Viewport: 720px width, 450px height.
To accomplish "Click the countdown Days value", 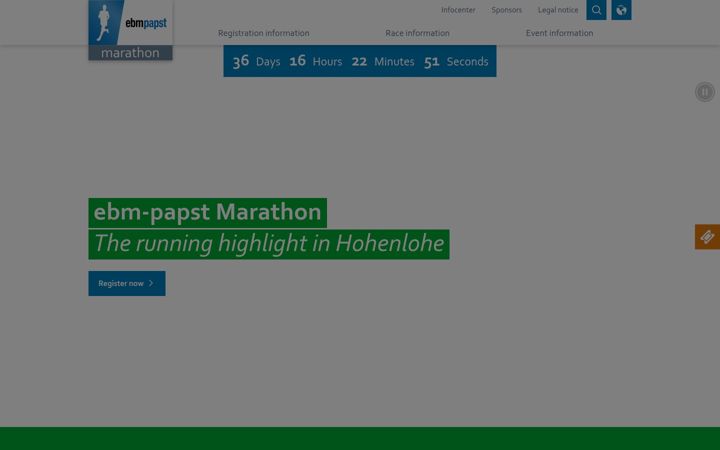I will pyautogui.click(x=241, y=61).
